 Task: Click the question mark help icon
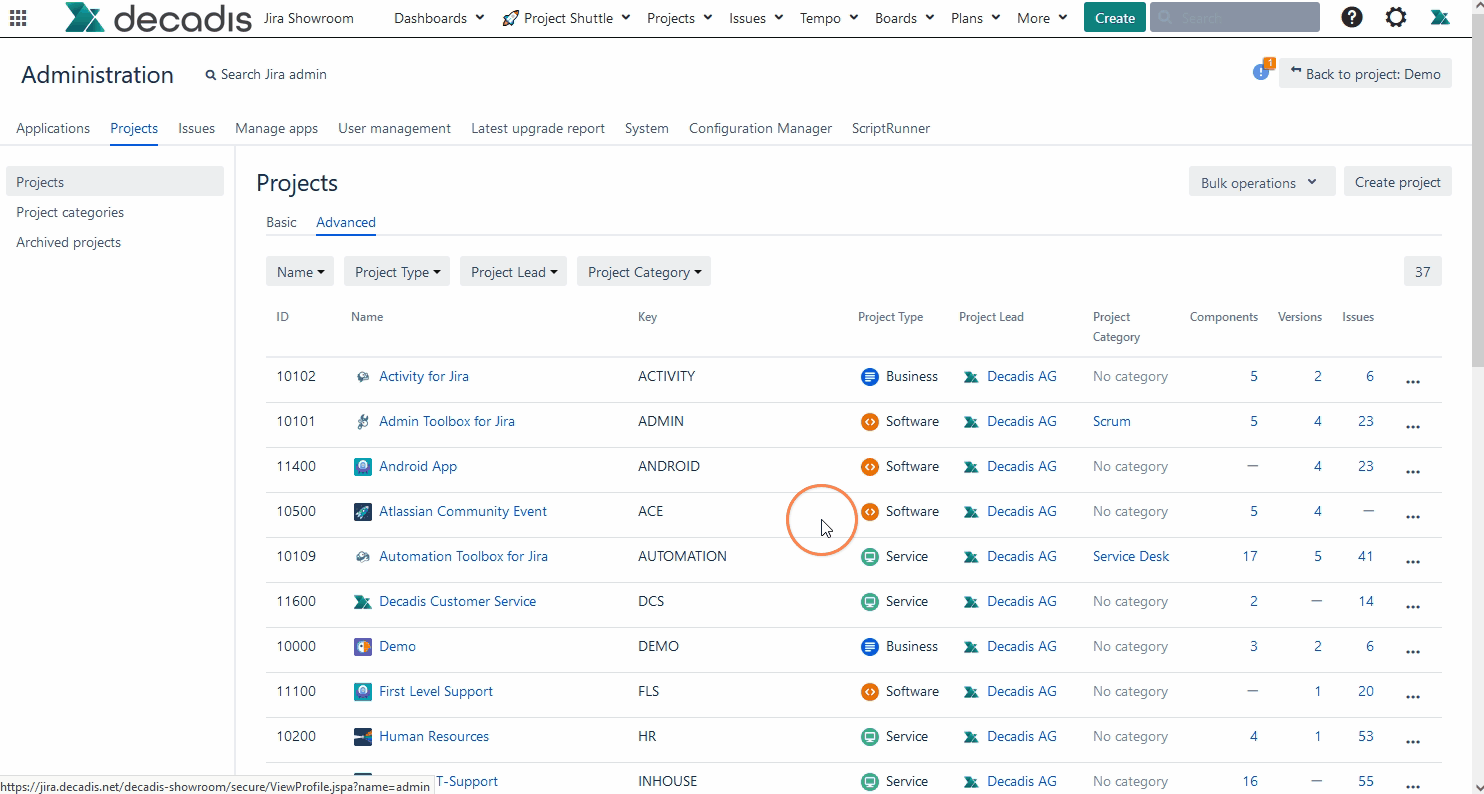1351,17
